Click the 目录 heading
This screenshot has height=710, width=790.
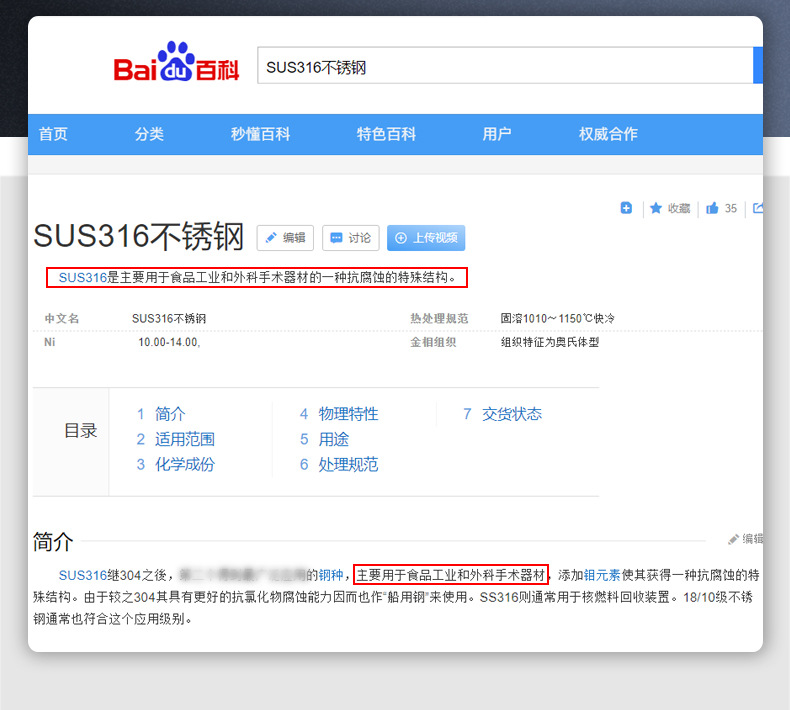click(x=81, y=431)
